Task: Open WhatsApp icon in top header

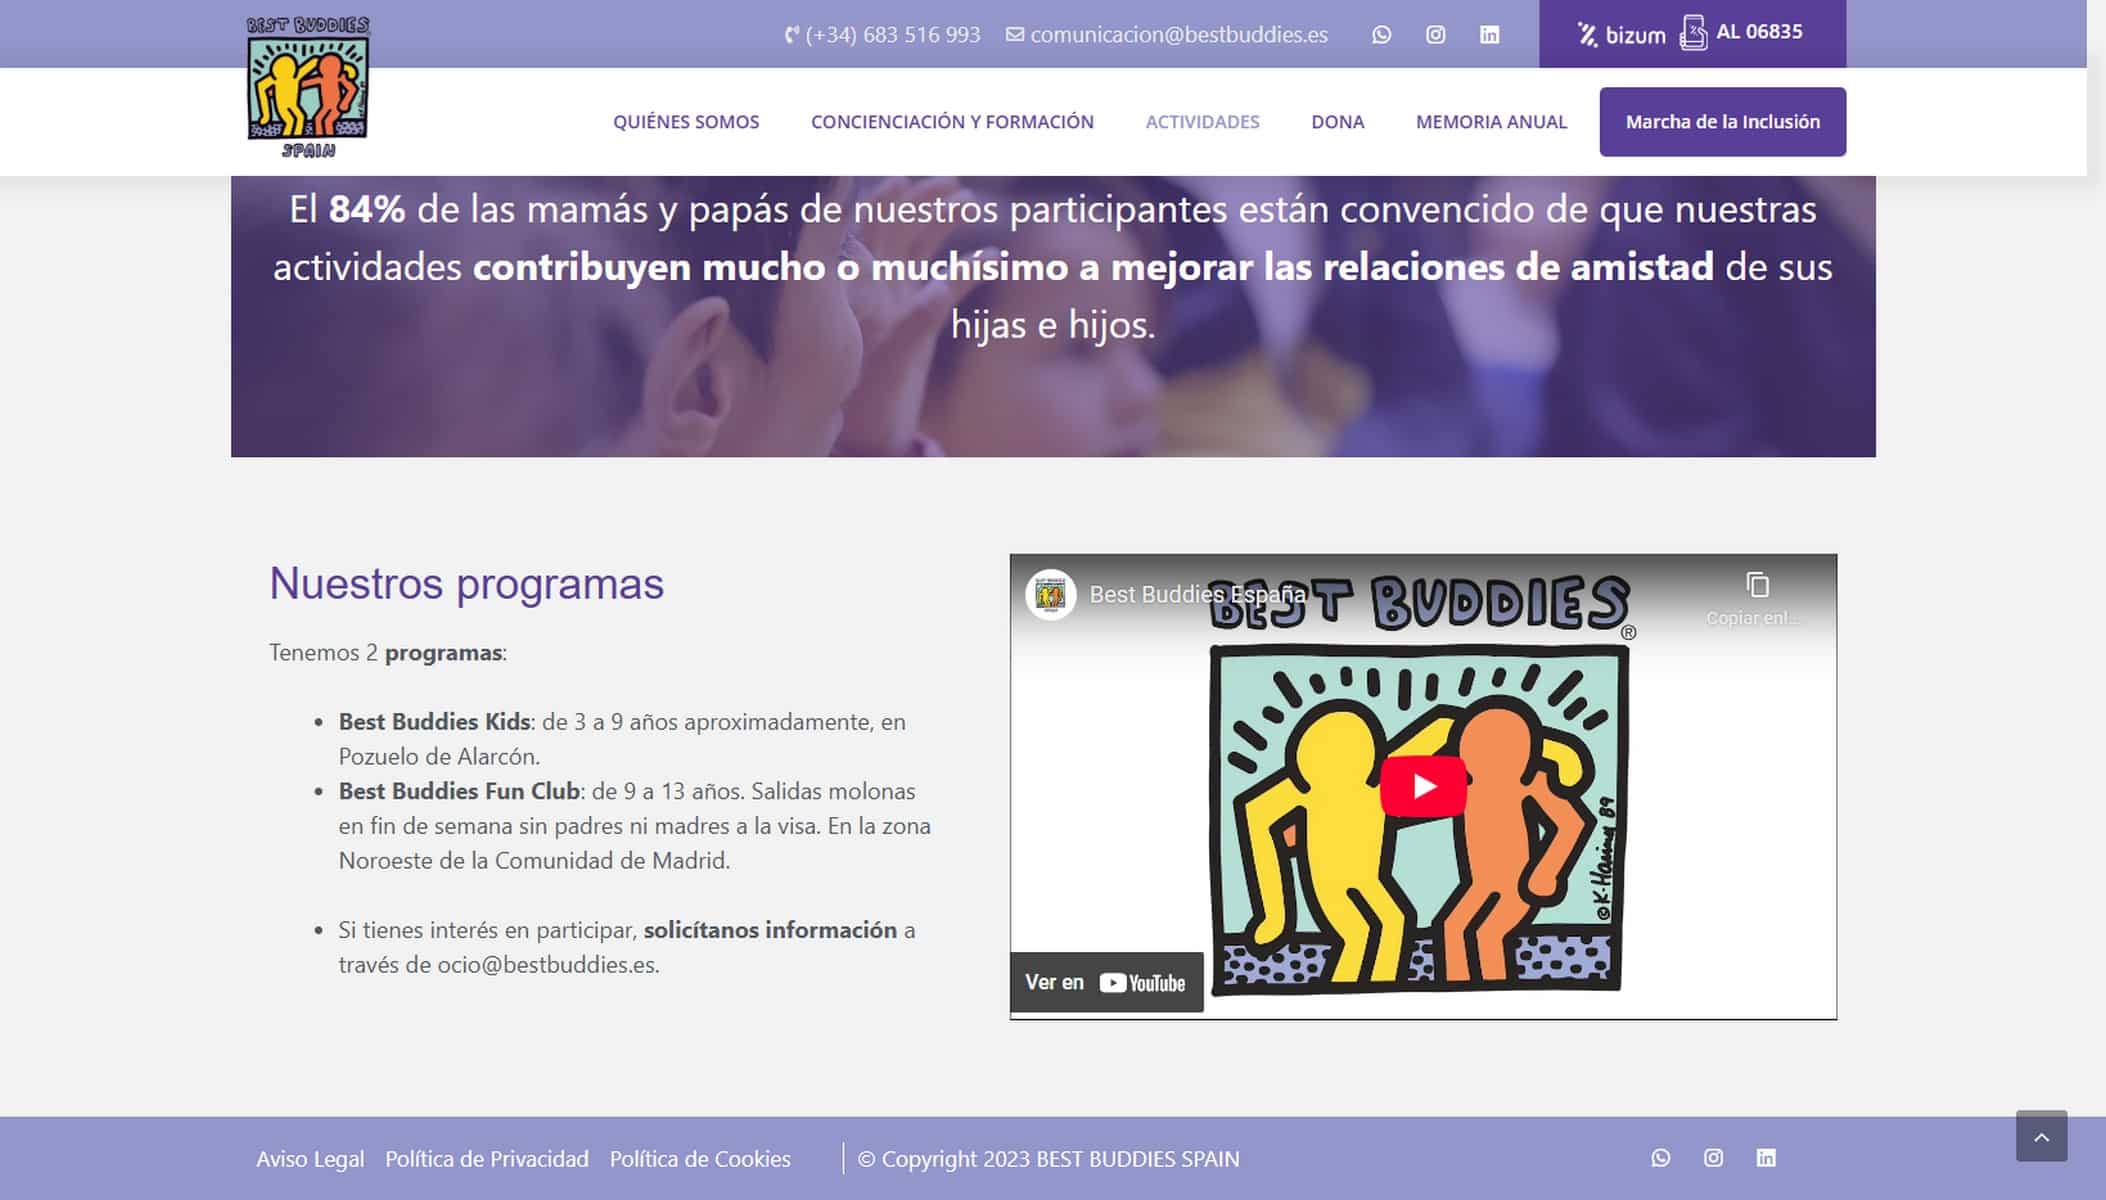Action: point(1381,35)
